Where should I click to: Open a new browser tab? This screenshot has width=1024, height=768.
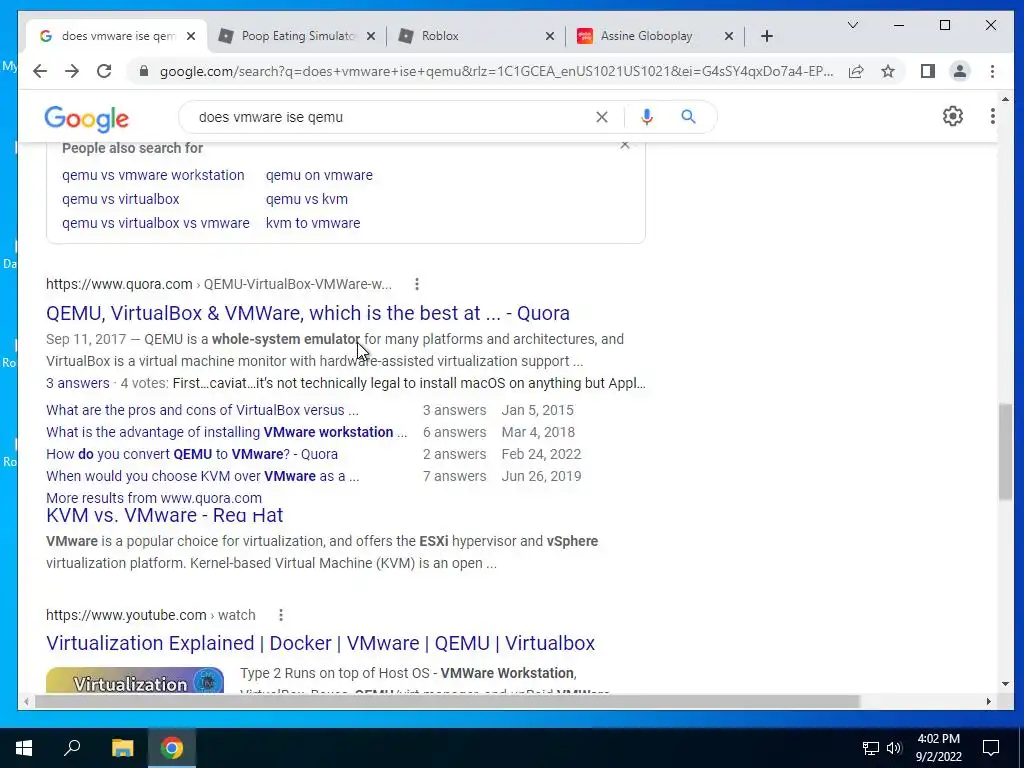tap(767, 36)
